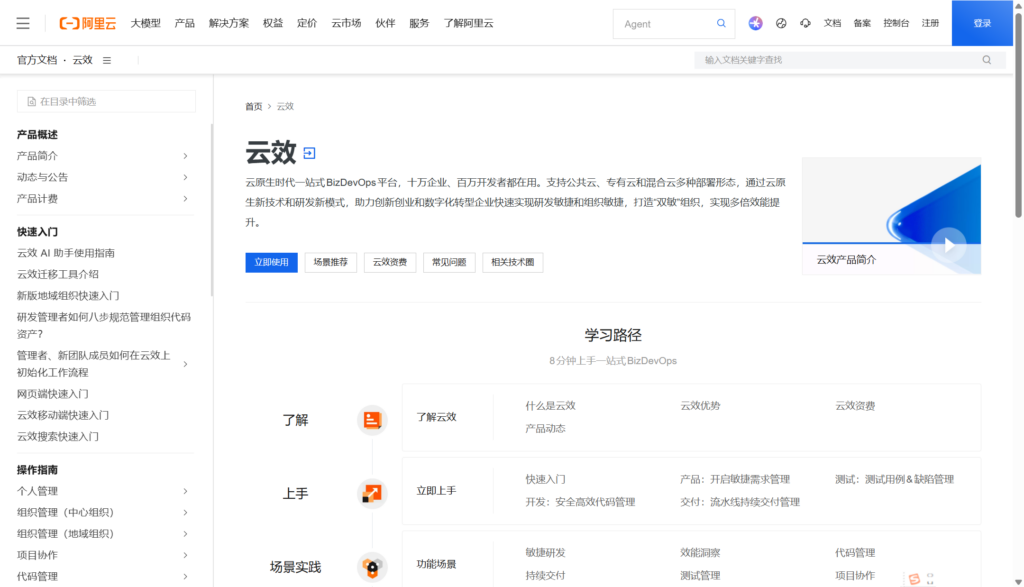The width and height of the screenshot is (1024, 587).
Task: Click the 场景实践 step icon
Action: (372, 567)
